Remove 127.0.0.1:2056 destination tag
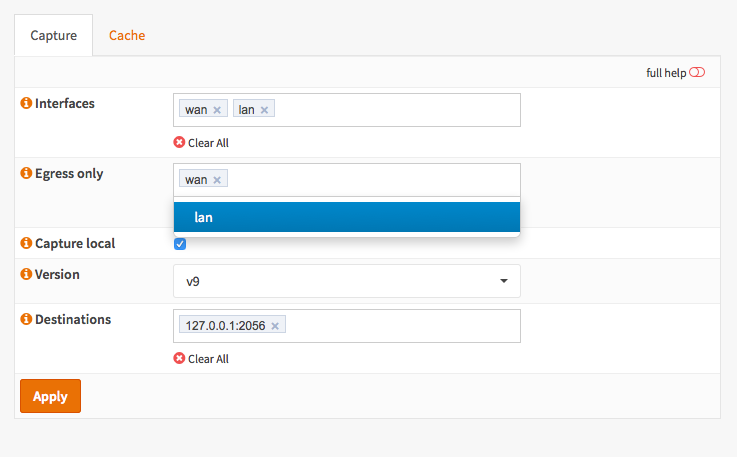737x457 pixels. [275, 325]
